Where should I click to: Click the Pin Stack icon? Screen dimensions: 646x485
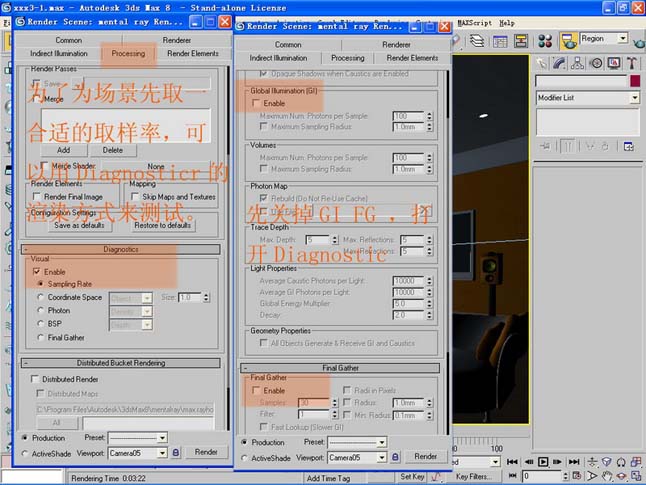point(545,146)
